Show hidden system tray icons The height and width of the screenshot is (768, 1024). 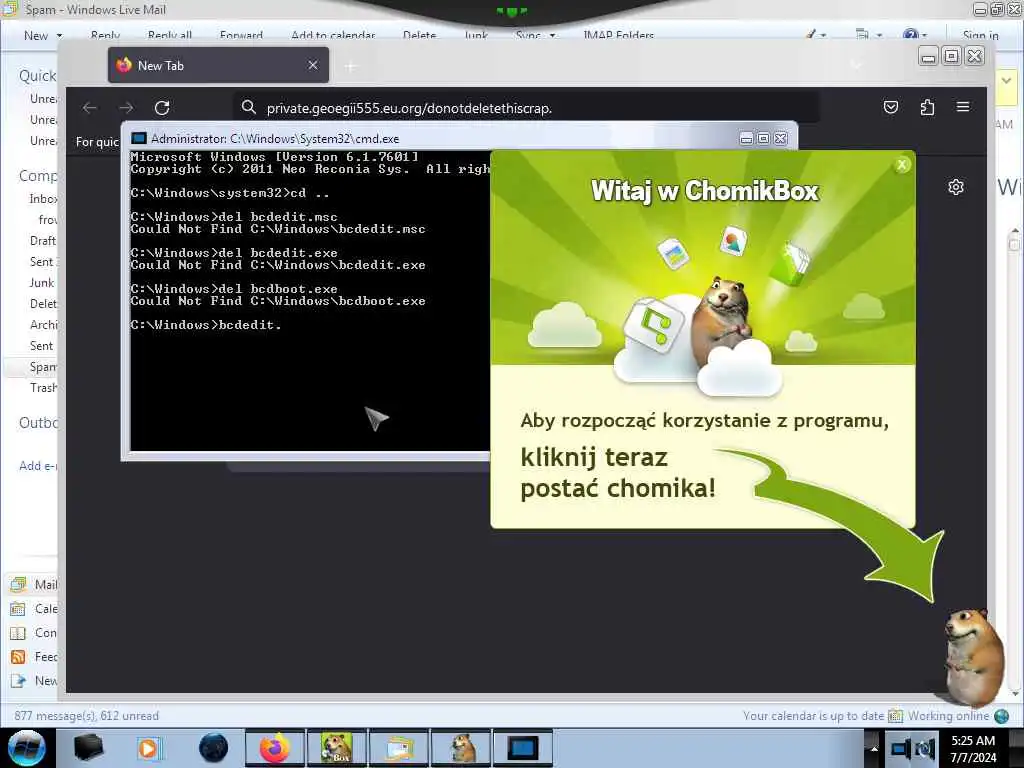pyautogui.click(x=874, y=749)
